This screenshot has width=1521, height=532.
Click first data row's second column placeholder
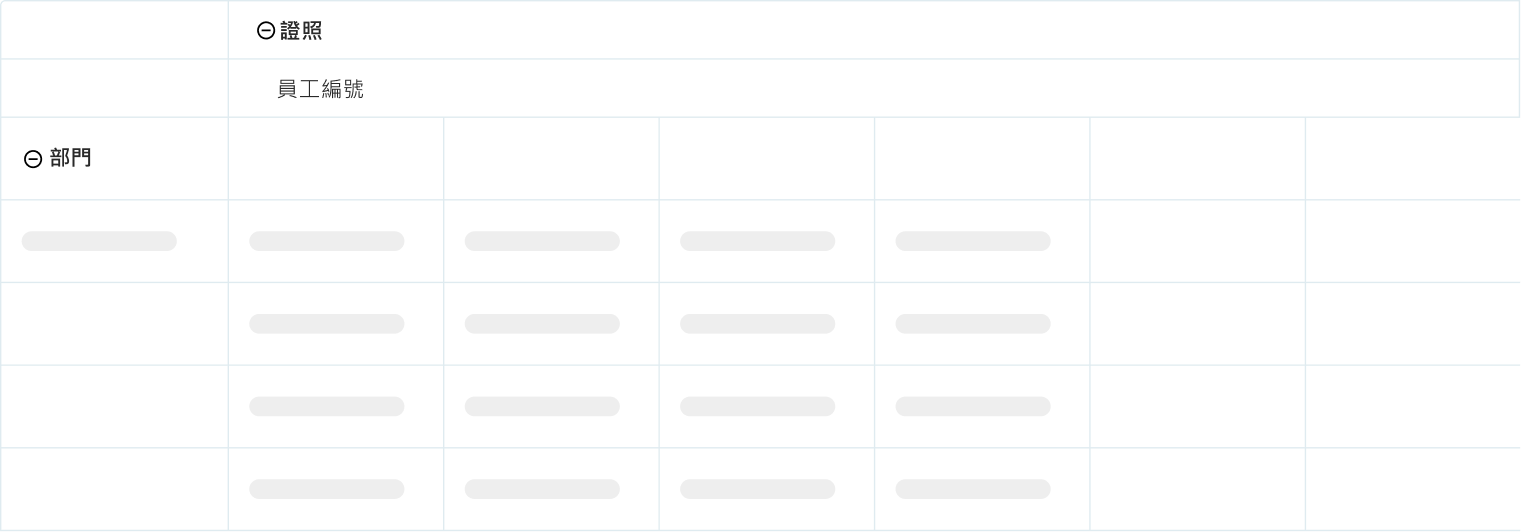(x=542, y=241)
